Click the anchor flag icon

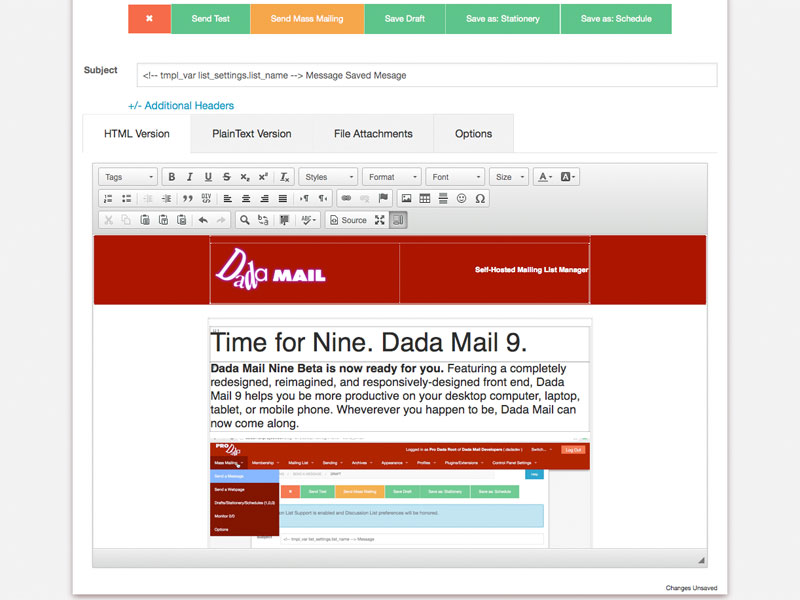383,199
